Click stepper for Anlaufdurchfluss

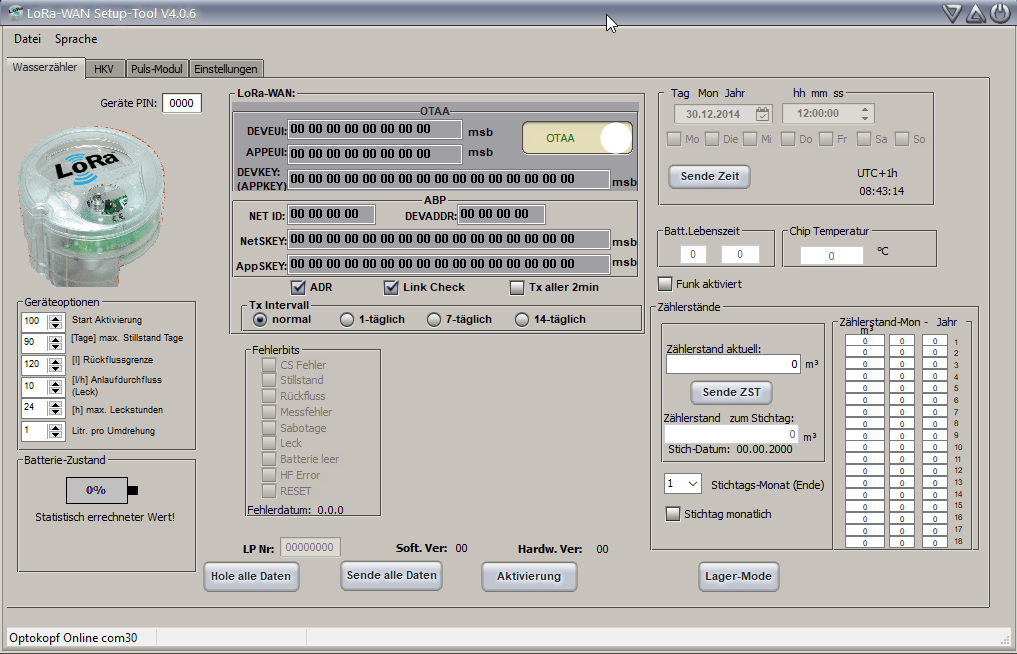pos(56,387)
